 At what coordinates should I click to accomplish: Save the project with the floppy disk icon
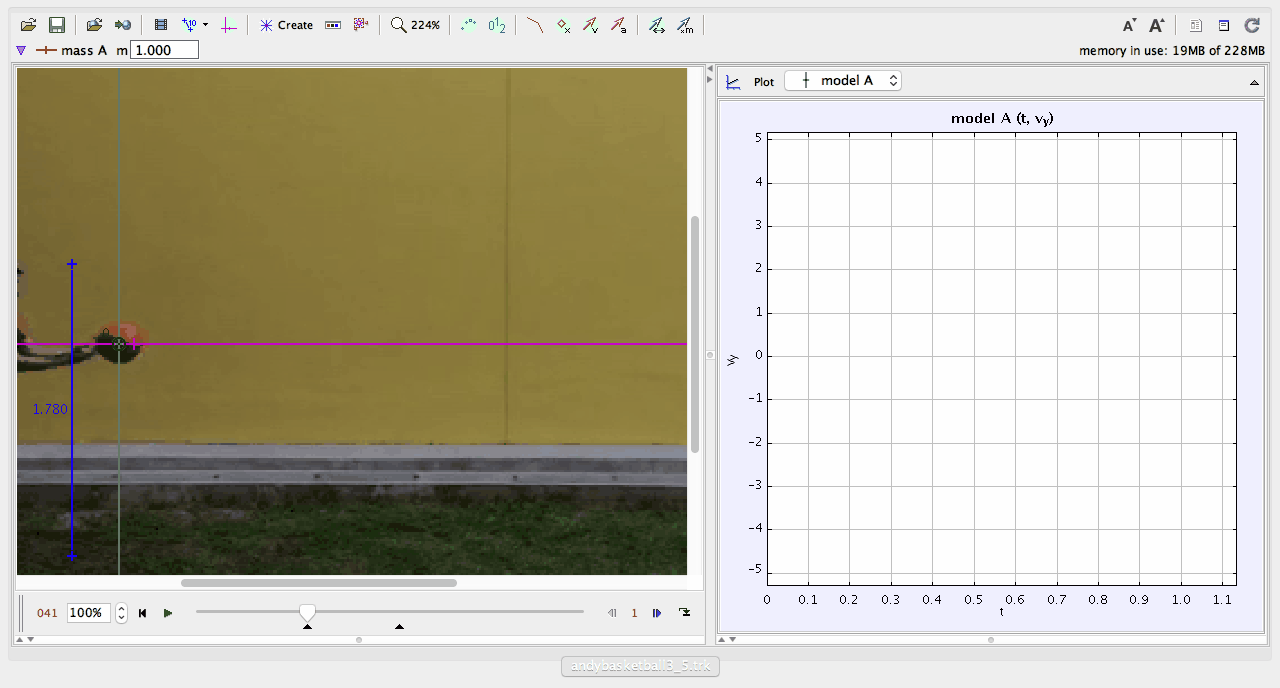(57, 25)
